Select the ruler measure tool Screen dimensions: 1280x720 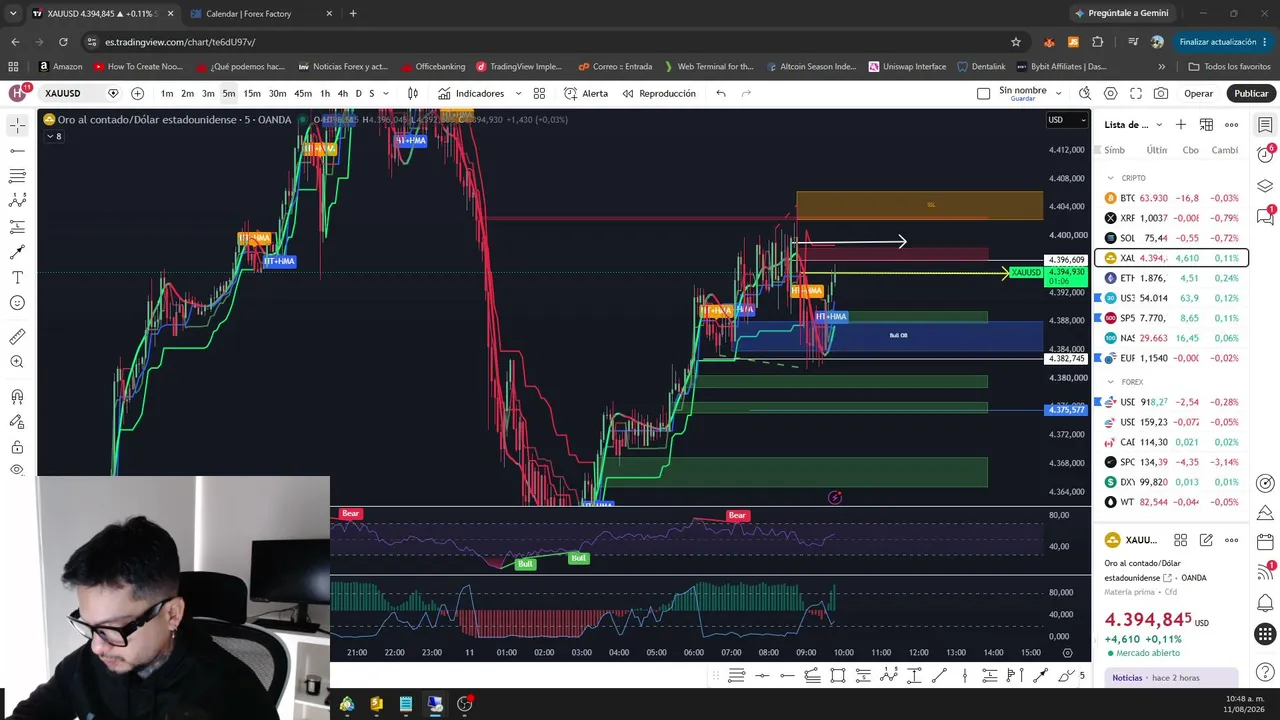point(17,337)
